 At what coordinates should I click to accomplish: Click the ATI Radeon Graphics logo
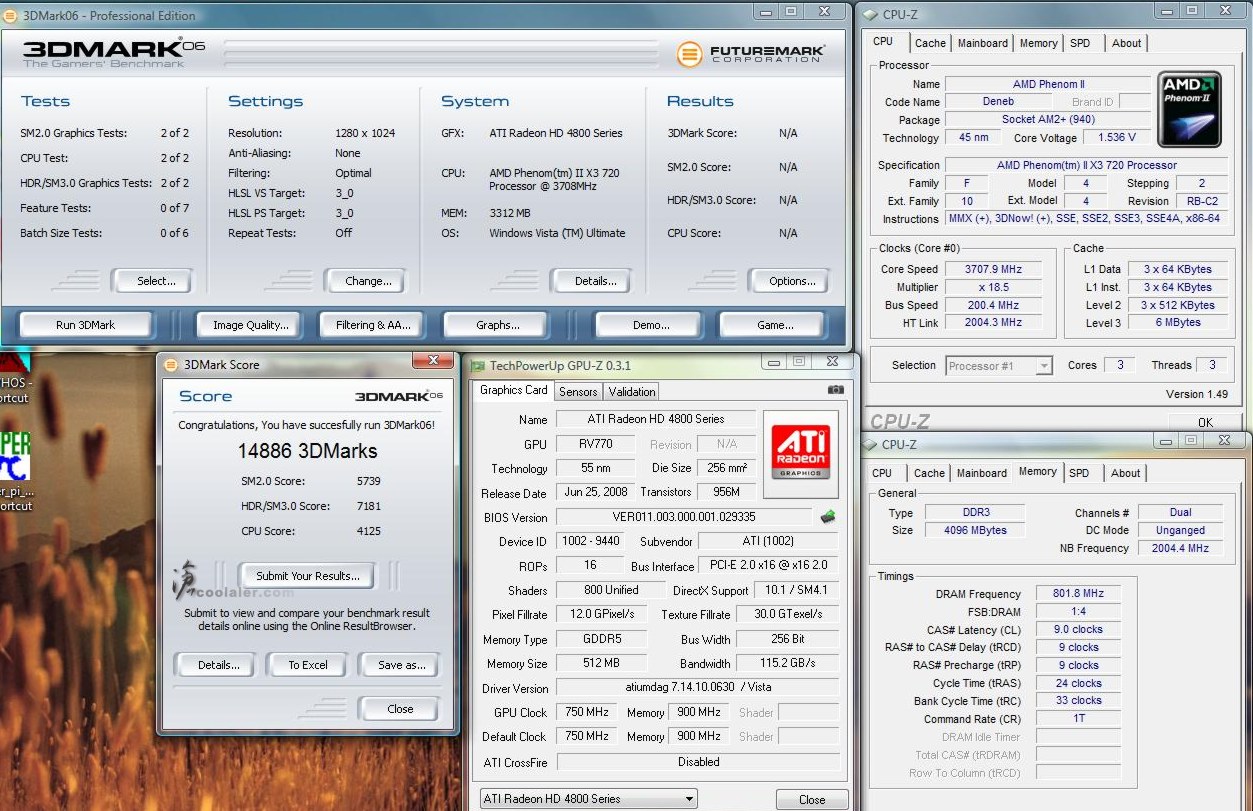pyautogui.click(x=800, y=453)
